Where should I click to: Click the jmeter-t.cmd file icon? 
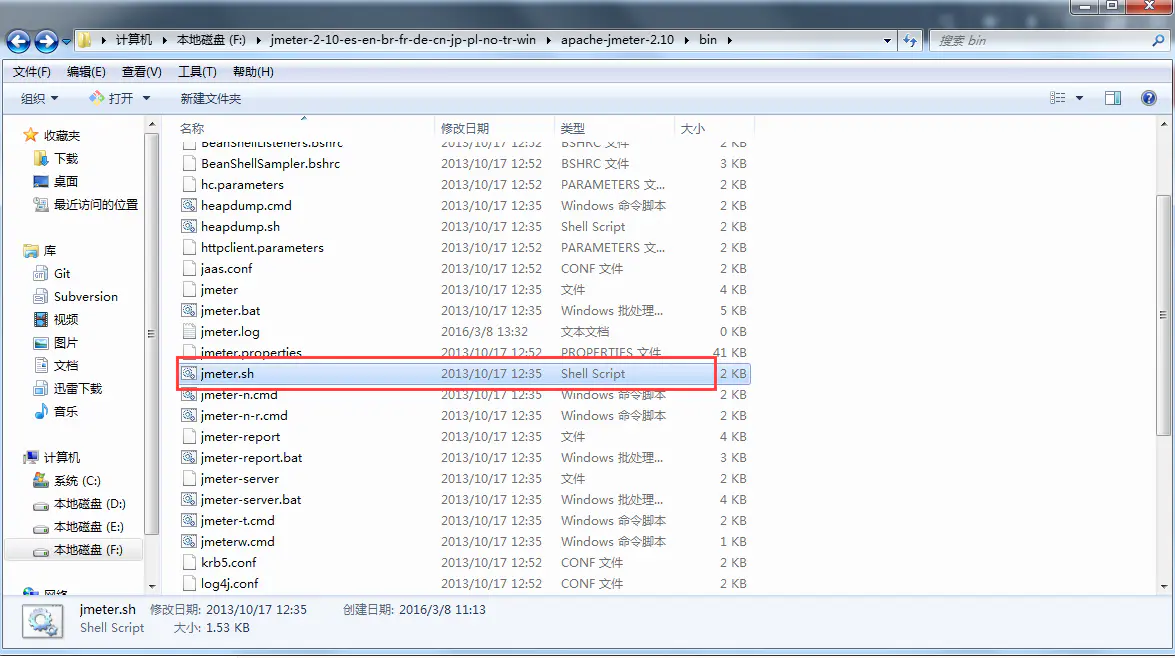(x=190, y=520)
